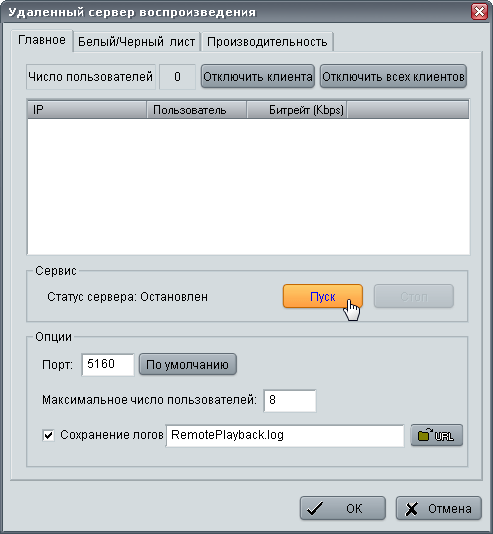Click into the Порт input field
The image size is (493, 534).
pyautogui.click(x=108, y=364)
